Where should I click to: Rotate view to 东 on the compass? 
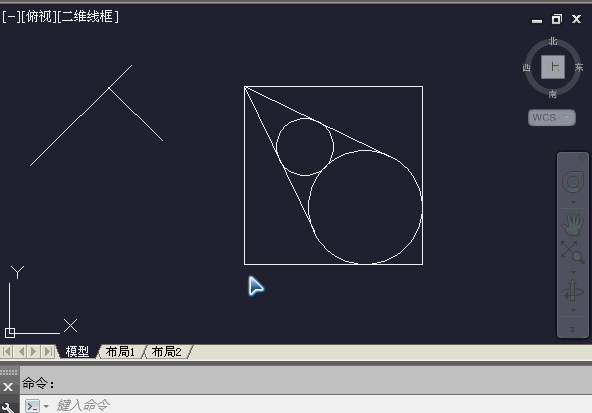579,67
